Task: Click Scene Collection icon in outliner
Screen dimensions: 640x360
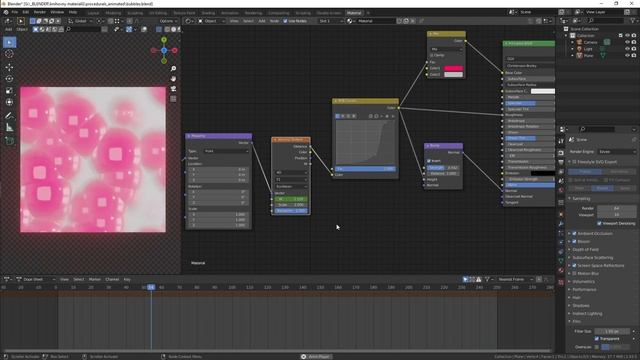Action: 566,29
